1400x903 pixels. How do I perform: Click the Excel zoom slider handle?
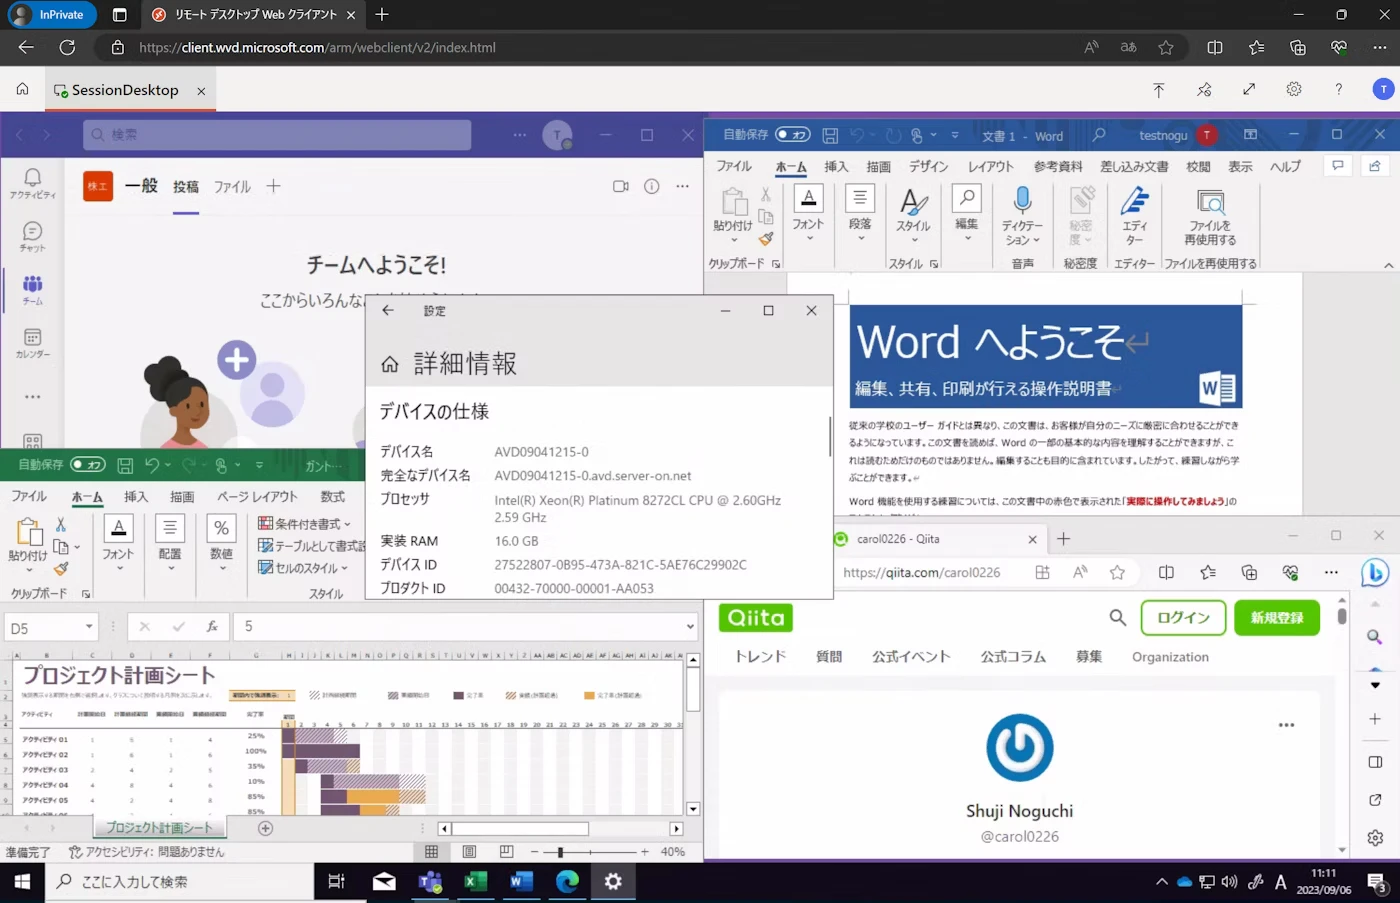point(560,852)
